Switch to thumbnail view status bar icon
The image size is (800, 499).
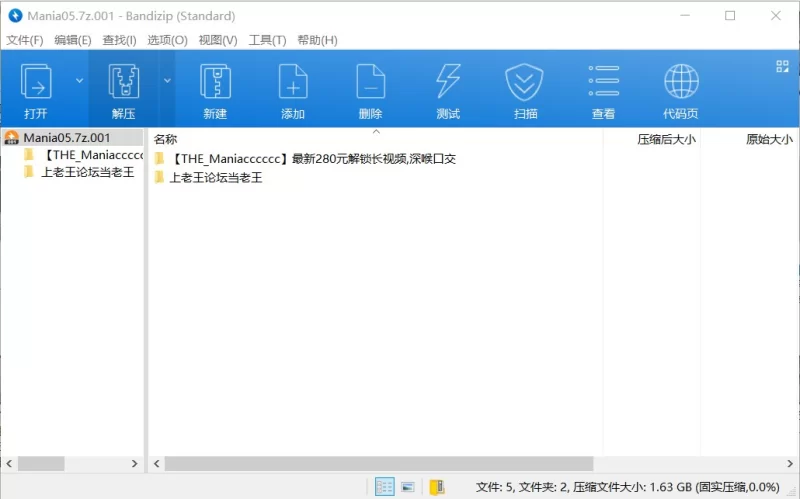coord(408,487)
